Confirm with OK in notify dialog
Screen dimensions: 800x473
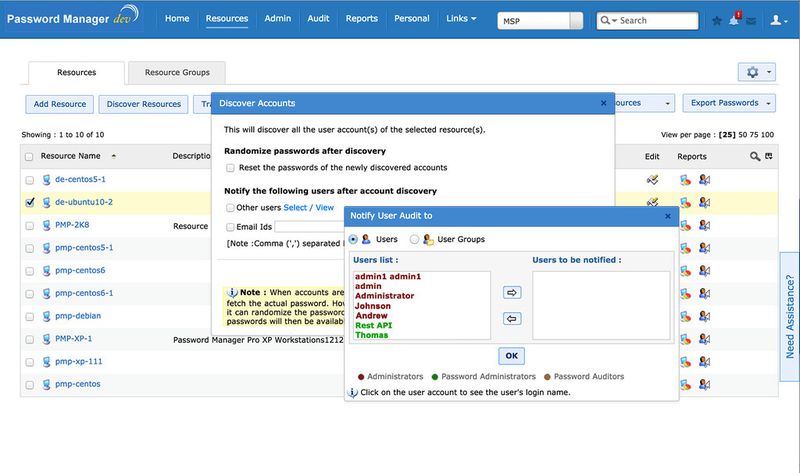tap(512, 356)
